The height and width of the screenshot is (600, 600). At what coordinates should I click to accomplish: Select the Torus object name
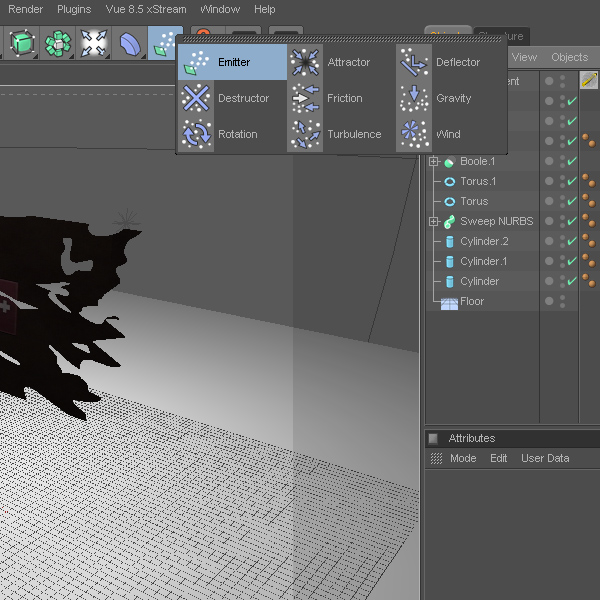coord(474,201)
